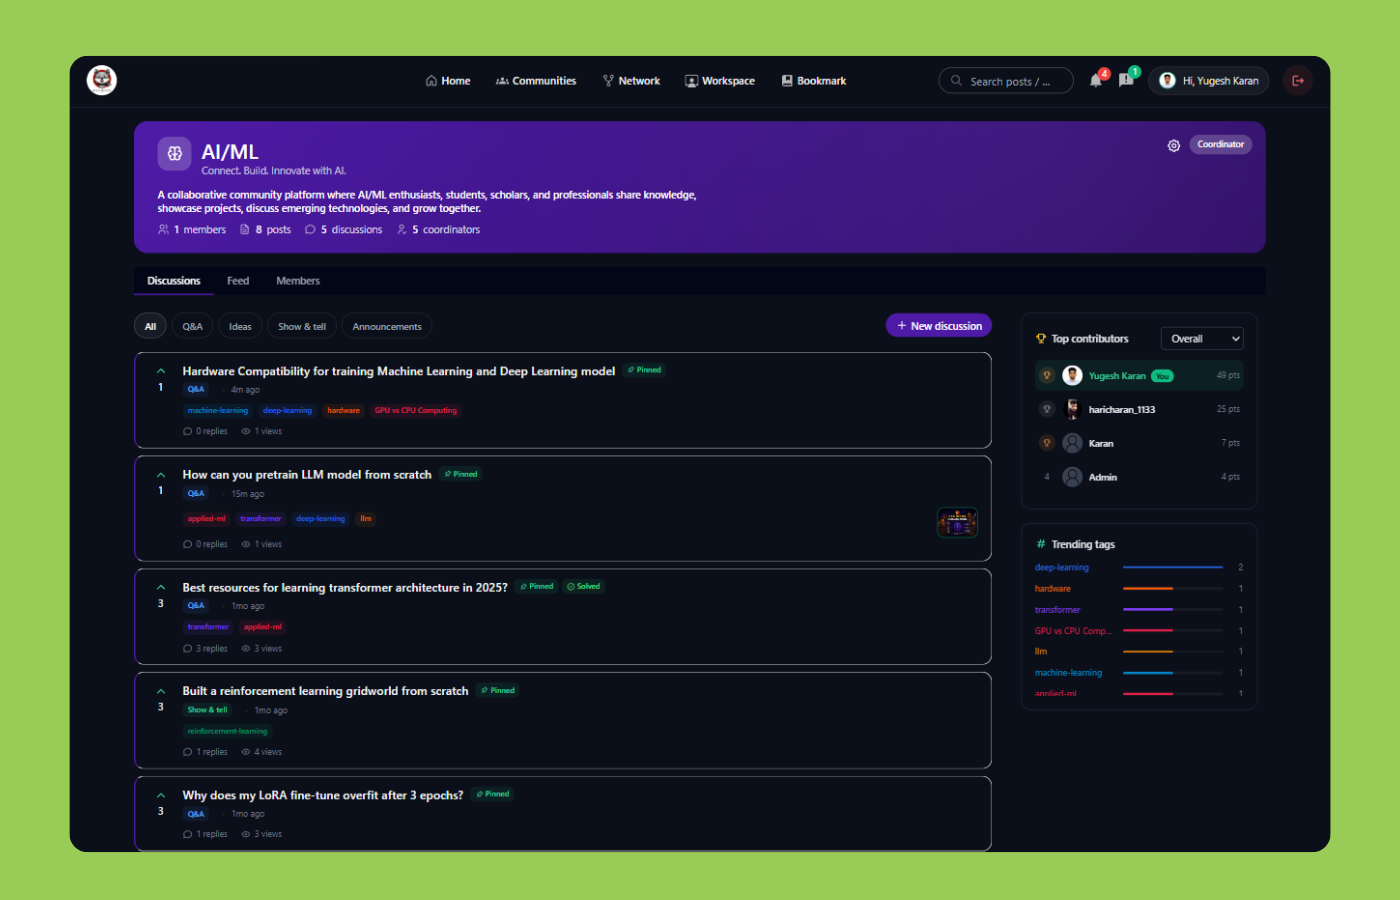Click the AI/ML community brain icon
This screenshot has width=1400, height=900.
point(175,153)
